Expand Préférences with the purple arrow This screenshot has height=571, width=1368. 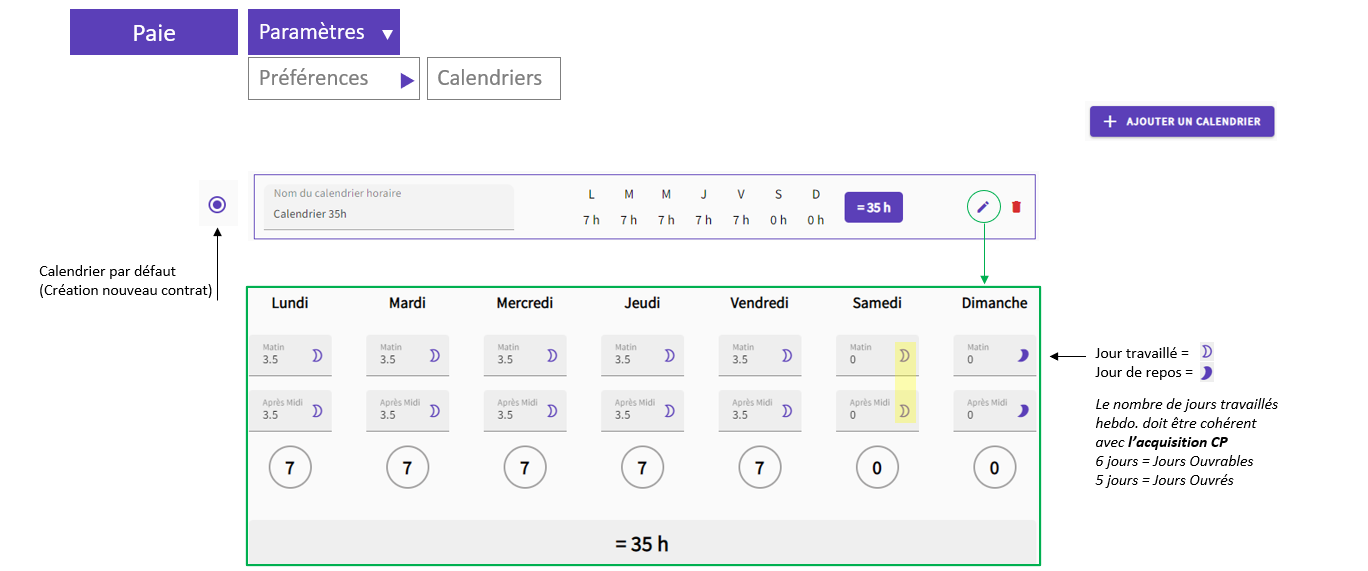coord(407,81)
